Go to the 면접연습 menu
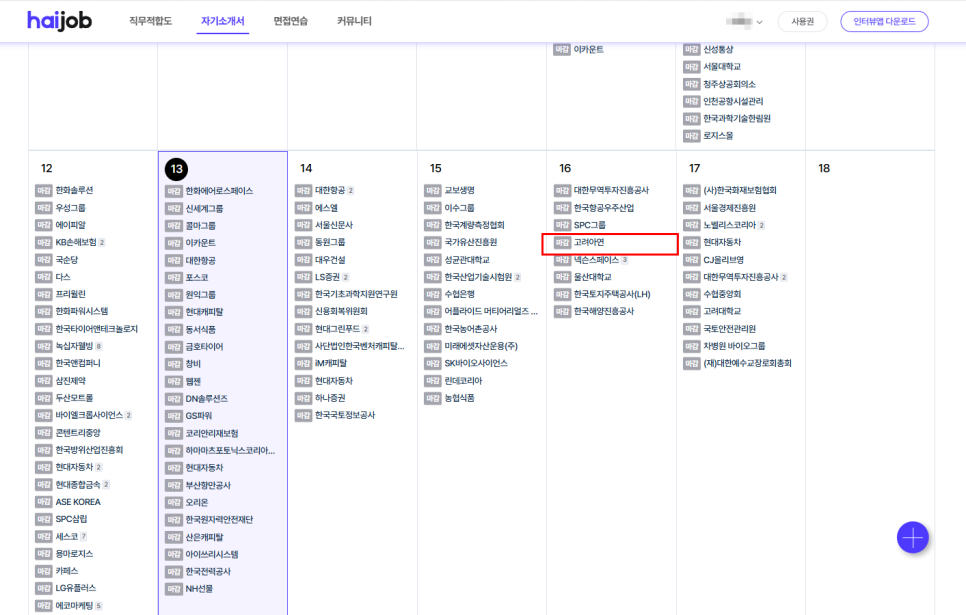Viewport: 966px width, 615px height. 290,21
